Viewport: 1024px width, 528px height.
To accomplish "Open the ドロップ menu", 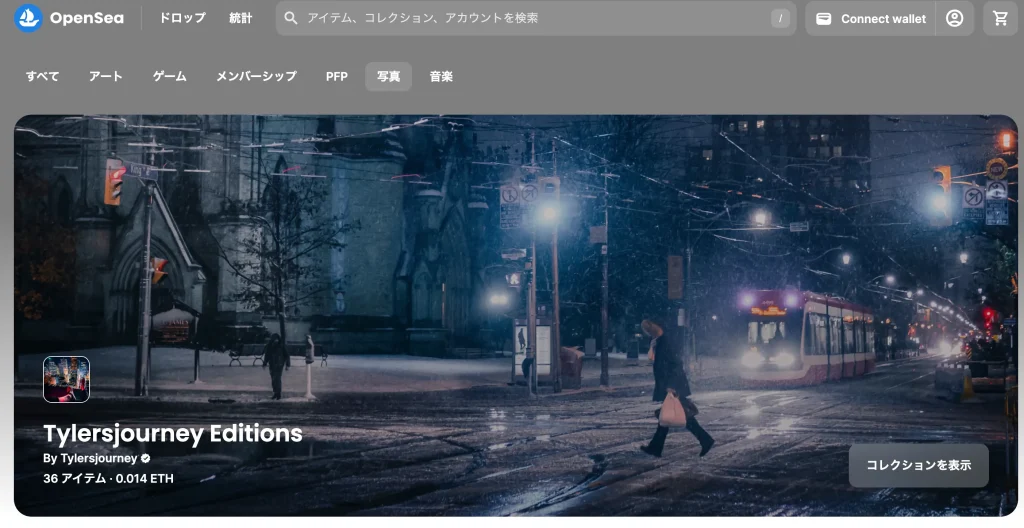I will pos(182,18).
